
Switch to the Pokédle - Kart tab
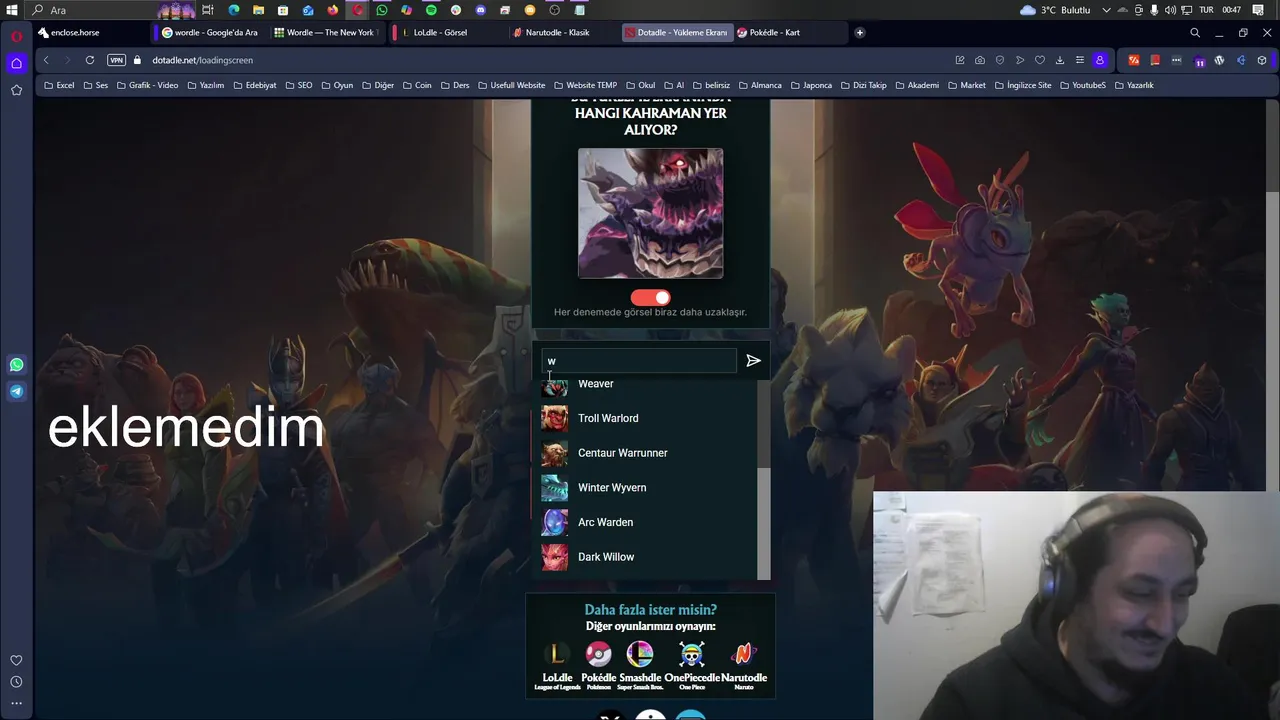[789, 32]
